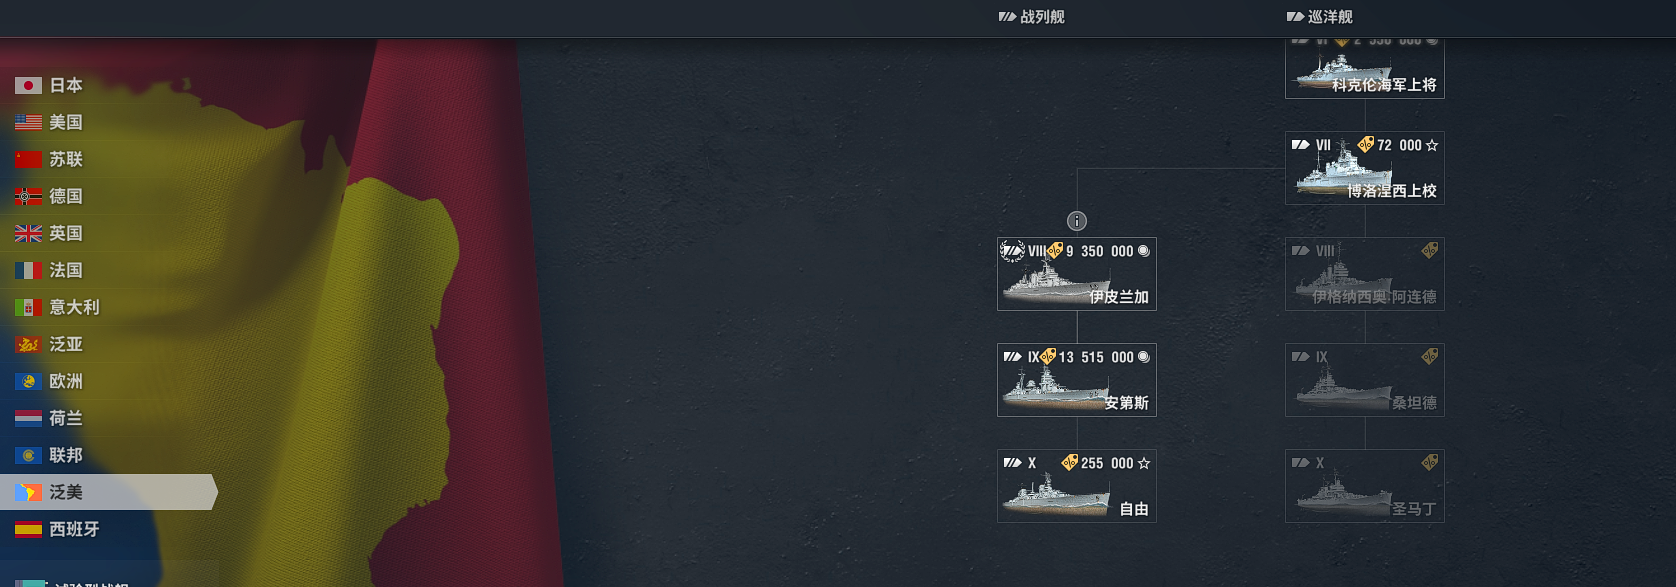This screenshot has width=1676, height=587.
Task: Click the UK flag icon
Action: click(x=28, y=234)
